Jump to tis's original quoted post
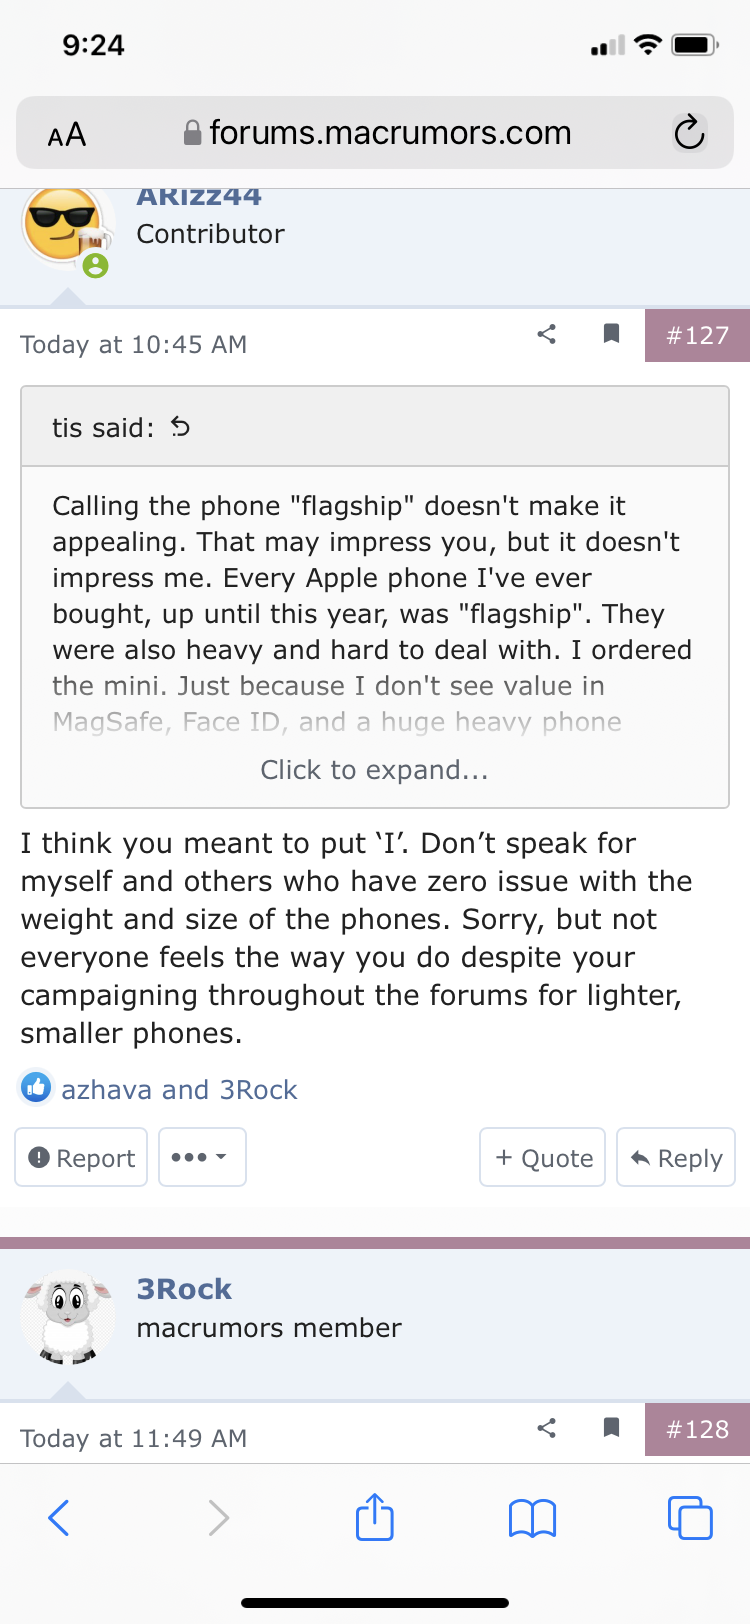The height and width of the screenshot is (1624, 750). pyautogui.click(x=181, y=428)
